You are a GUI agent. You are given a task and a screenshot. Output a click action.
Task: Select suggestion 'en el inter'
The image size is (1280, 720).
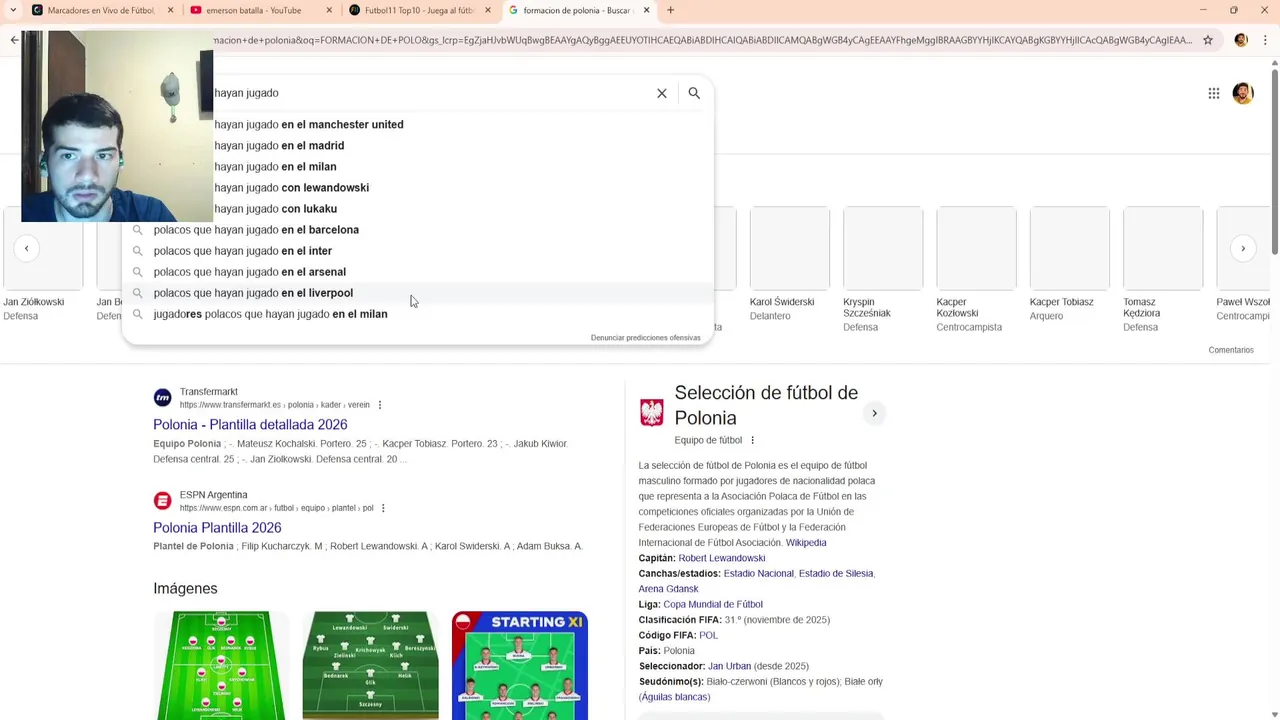click(x=417, y=250)
